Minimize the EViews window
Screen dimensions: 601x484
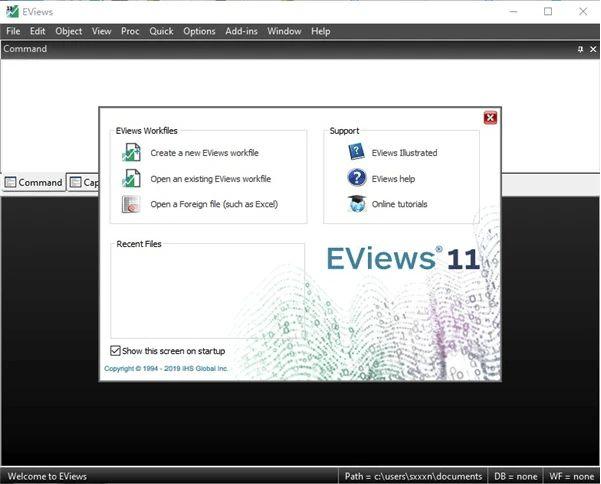[513, 11]
